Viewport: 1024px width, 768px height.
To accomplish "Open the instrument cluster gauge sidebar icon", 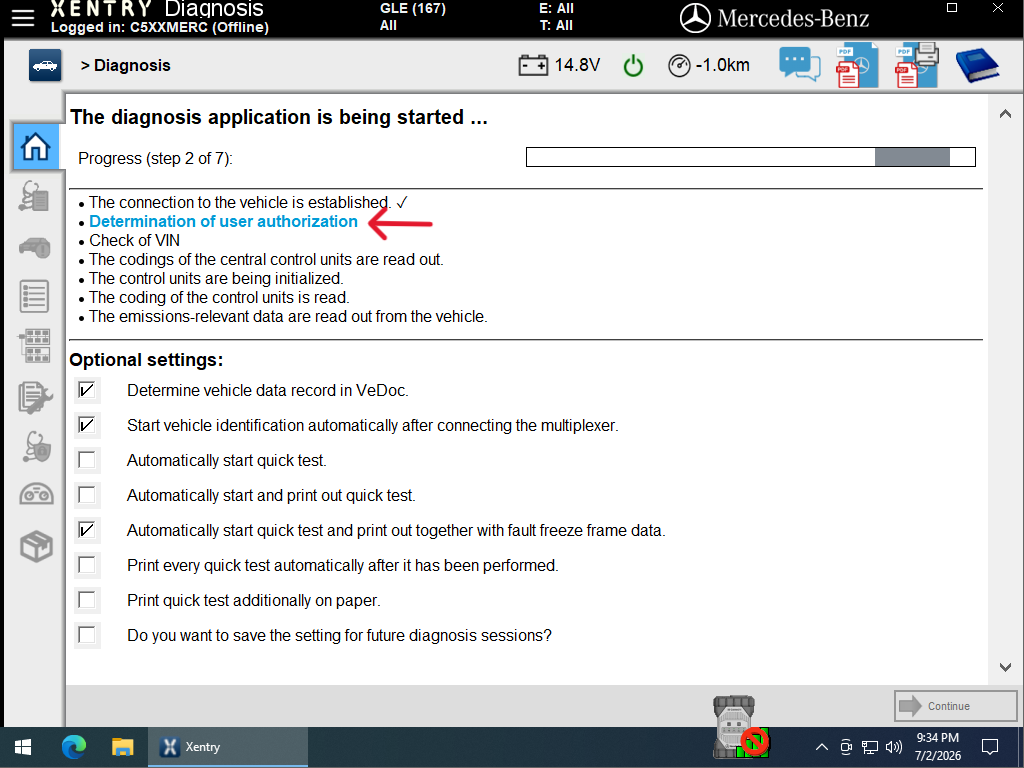I will (36, 494).
